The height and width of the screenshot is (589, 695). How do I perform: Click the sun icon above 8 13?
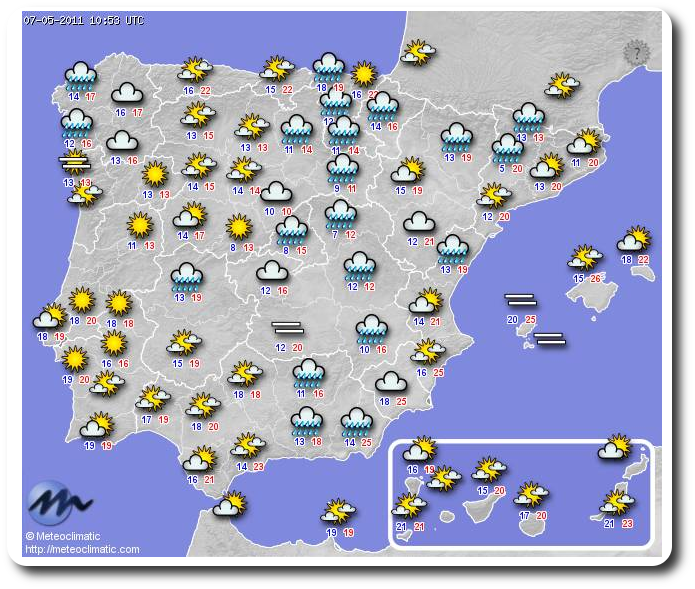click(239, 227)
